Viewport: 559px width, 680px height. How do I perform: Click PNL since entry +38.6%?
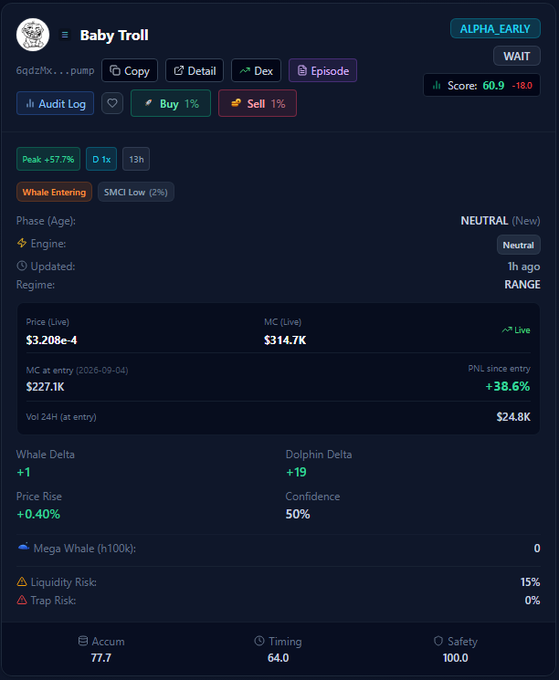click(507, 386)
